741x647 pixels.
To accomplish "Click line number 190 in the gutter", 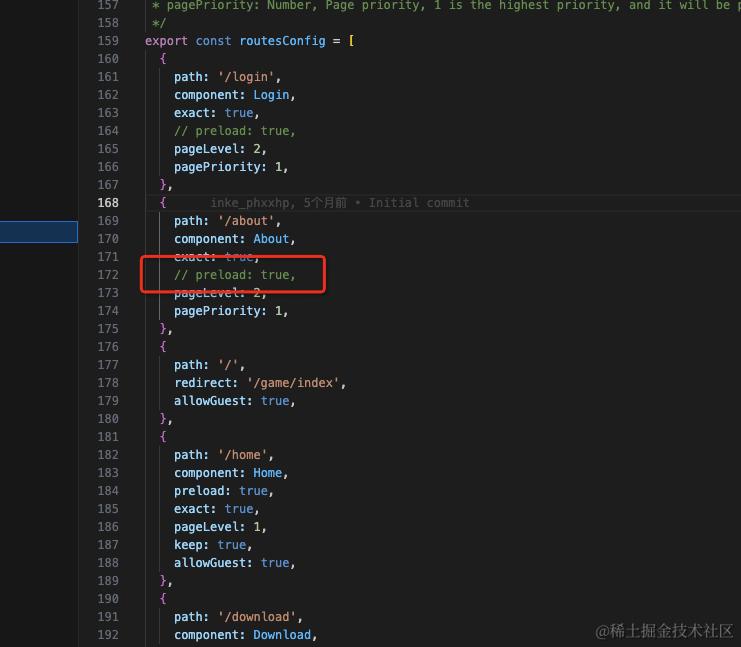I will click(108, 599).
